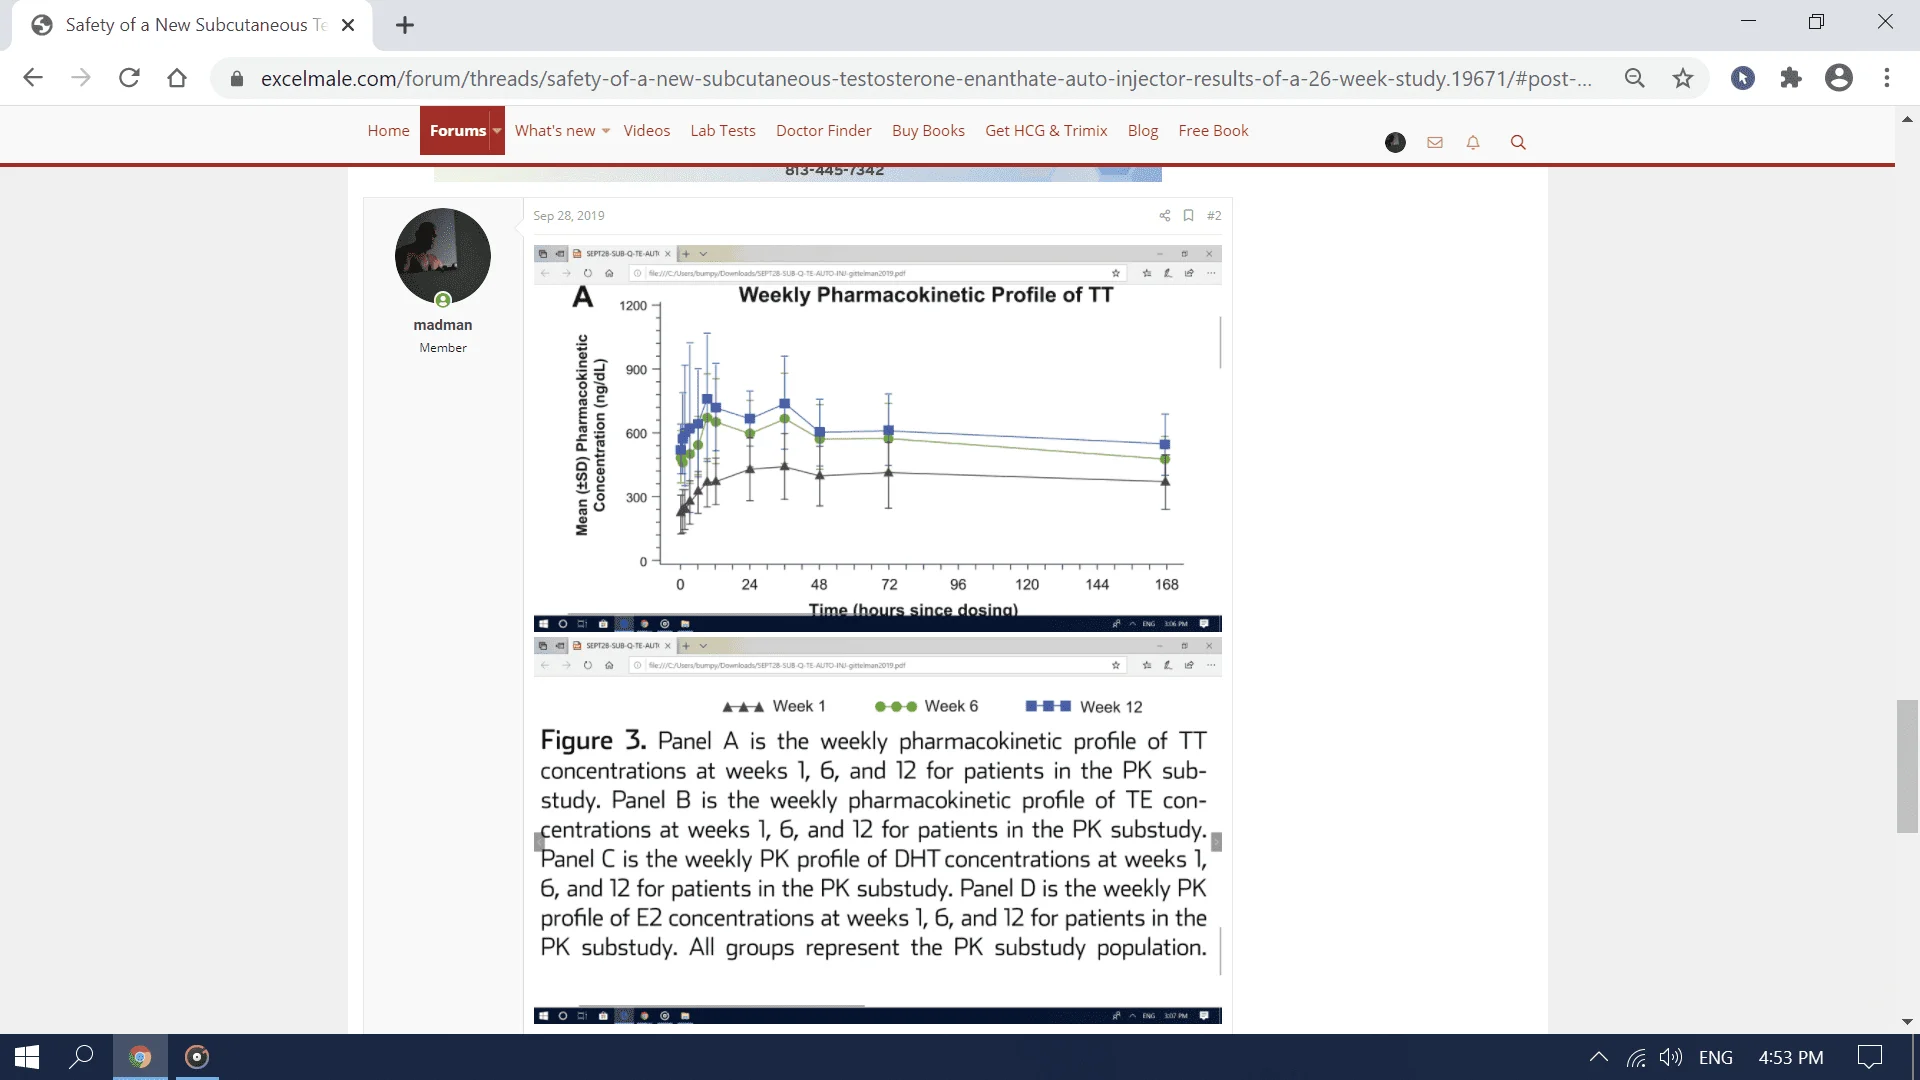Screen dimensions: 1920x1080
Task: Expand the What's new dropdown arrow
Action: coord(606,132)
